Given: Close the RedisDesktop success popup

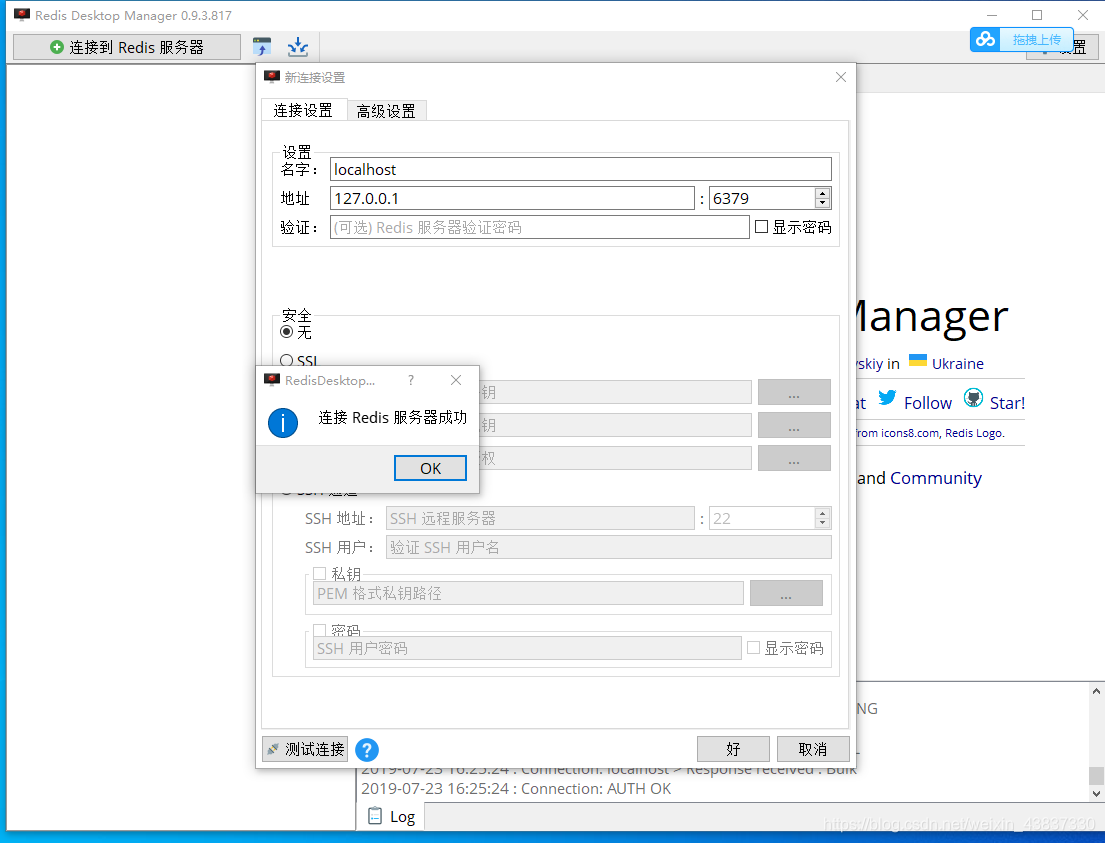Looking at the screenshot, I should (456, 381).
